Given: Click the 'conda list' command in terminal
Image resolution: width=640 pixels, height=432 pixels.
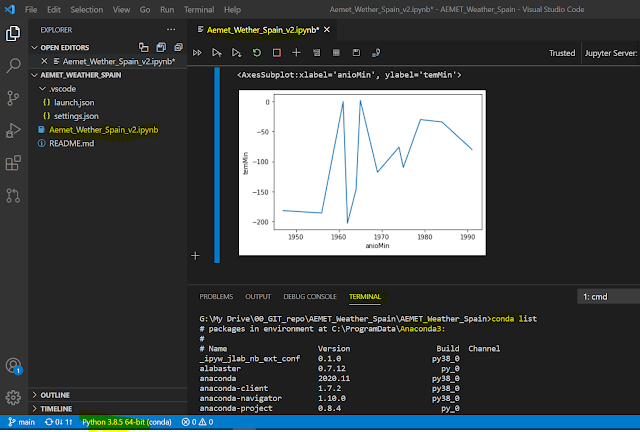Looking at the screenshot, I should pos(514,319).
